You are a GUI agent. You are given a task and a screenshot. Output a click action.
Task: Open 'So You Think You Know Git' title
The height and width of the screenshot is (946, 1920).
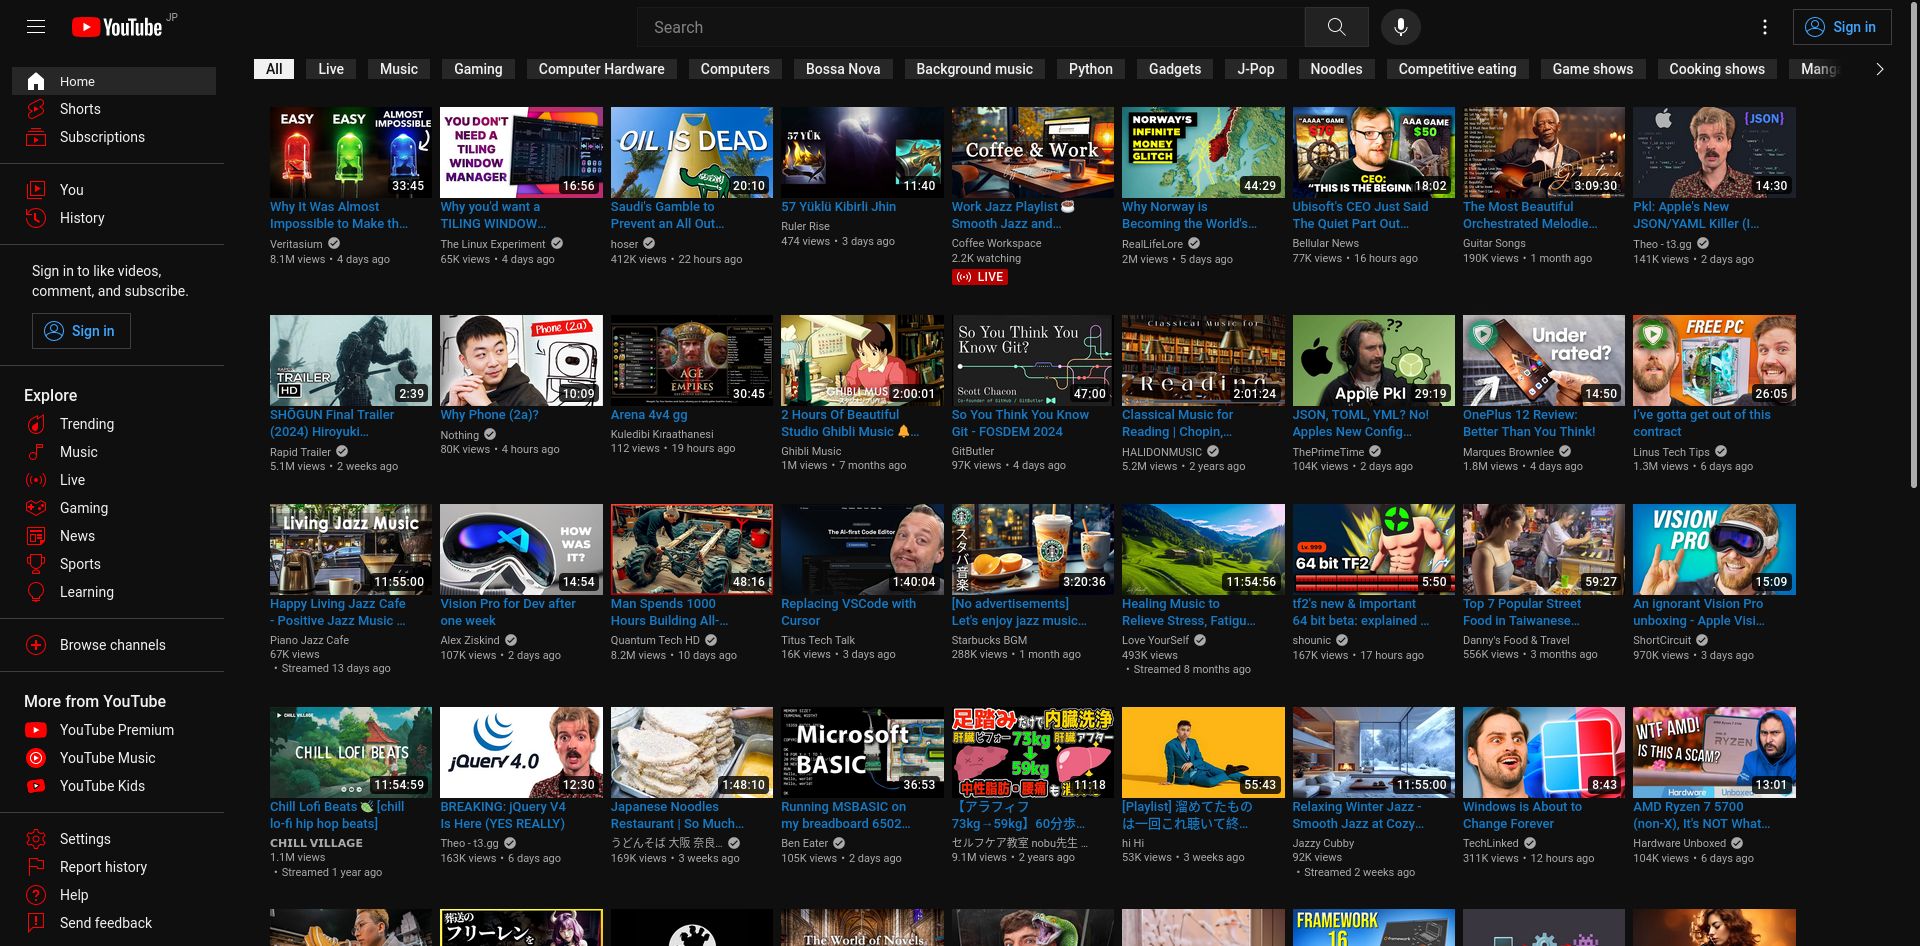tap(1020, 423)
